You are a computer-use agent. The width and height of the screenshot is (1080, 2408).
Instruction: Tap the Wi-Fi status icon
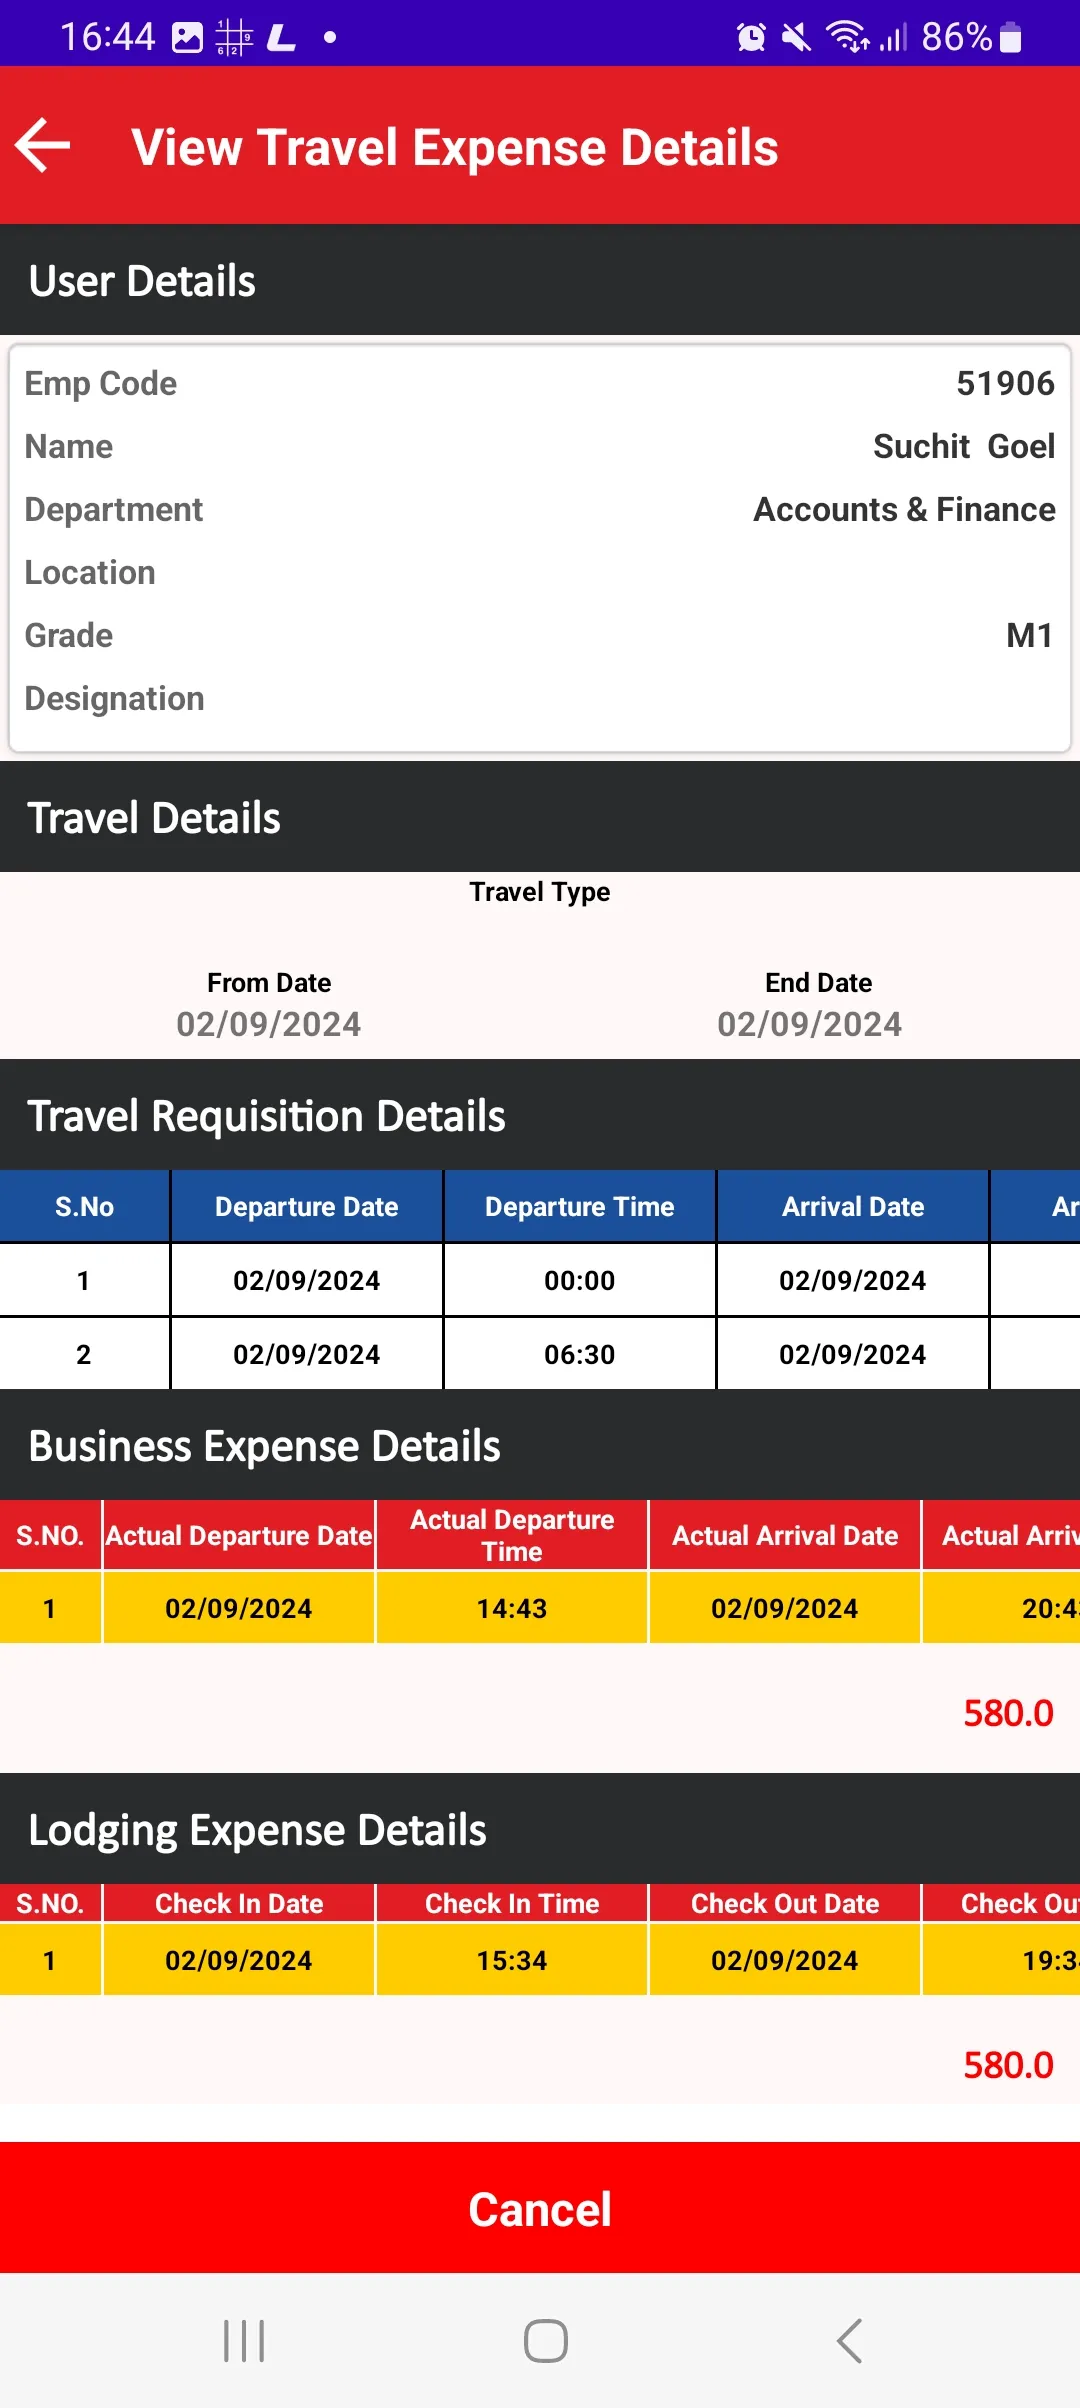point(846,37)
